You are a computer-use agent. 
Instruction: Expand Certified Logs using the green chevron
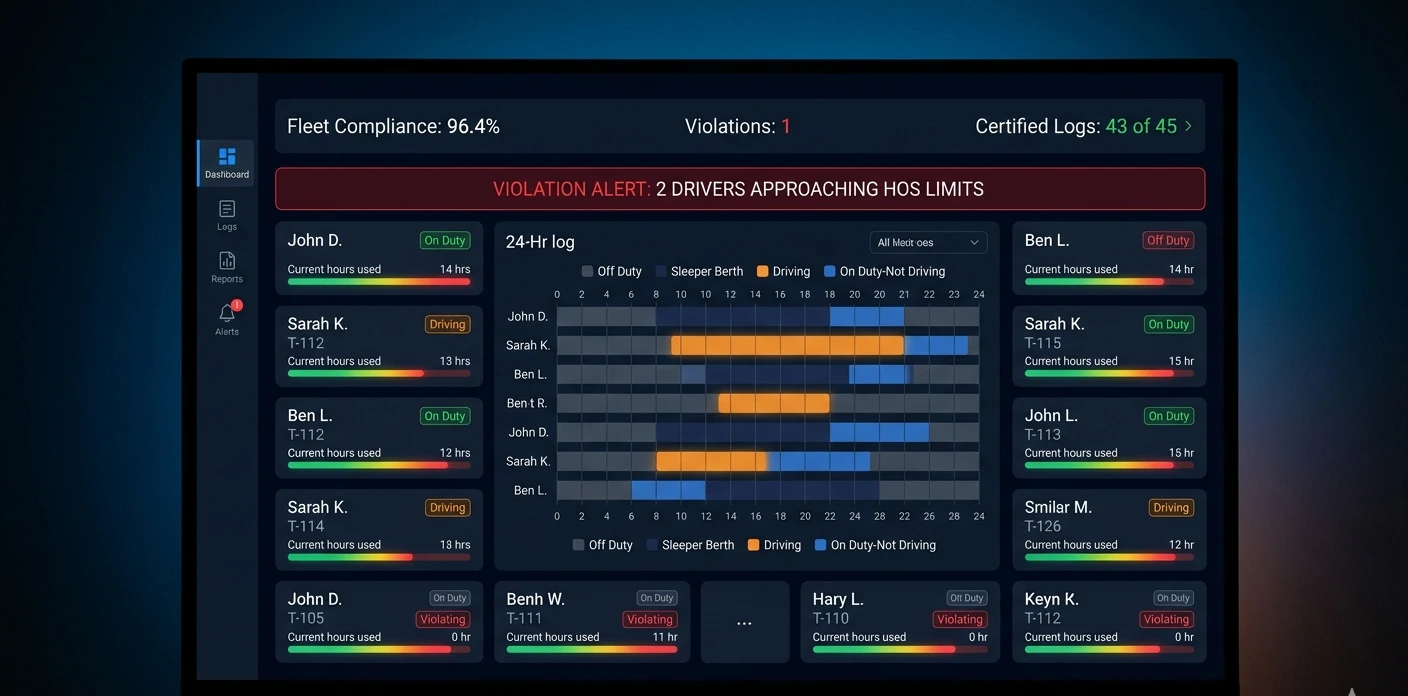1188,126
